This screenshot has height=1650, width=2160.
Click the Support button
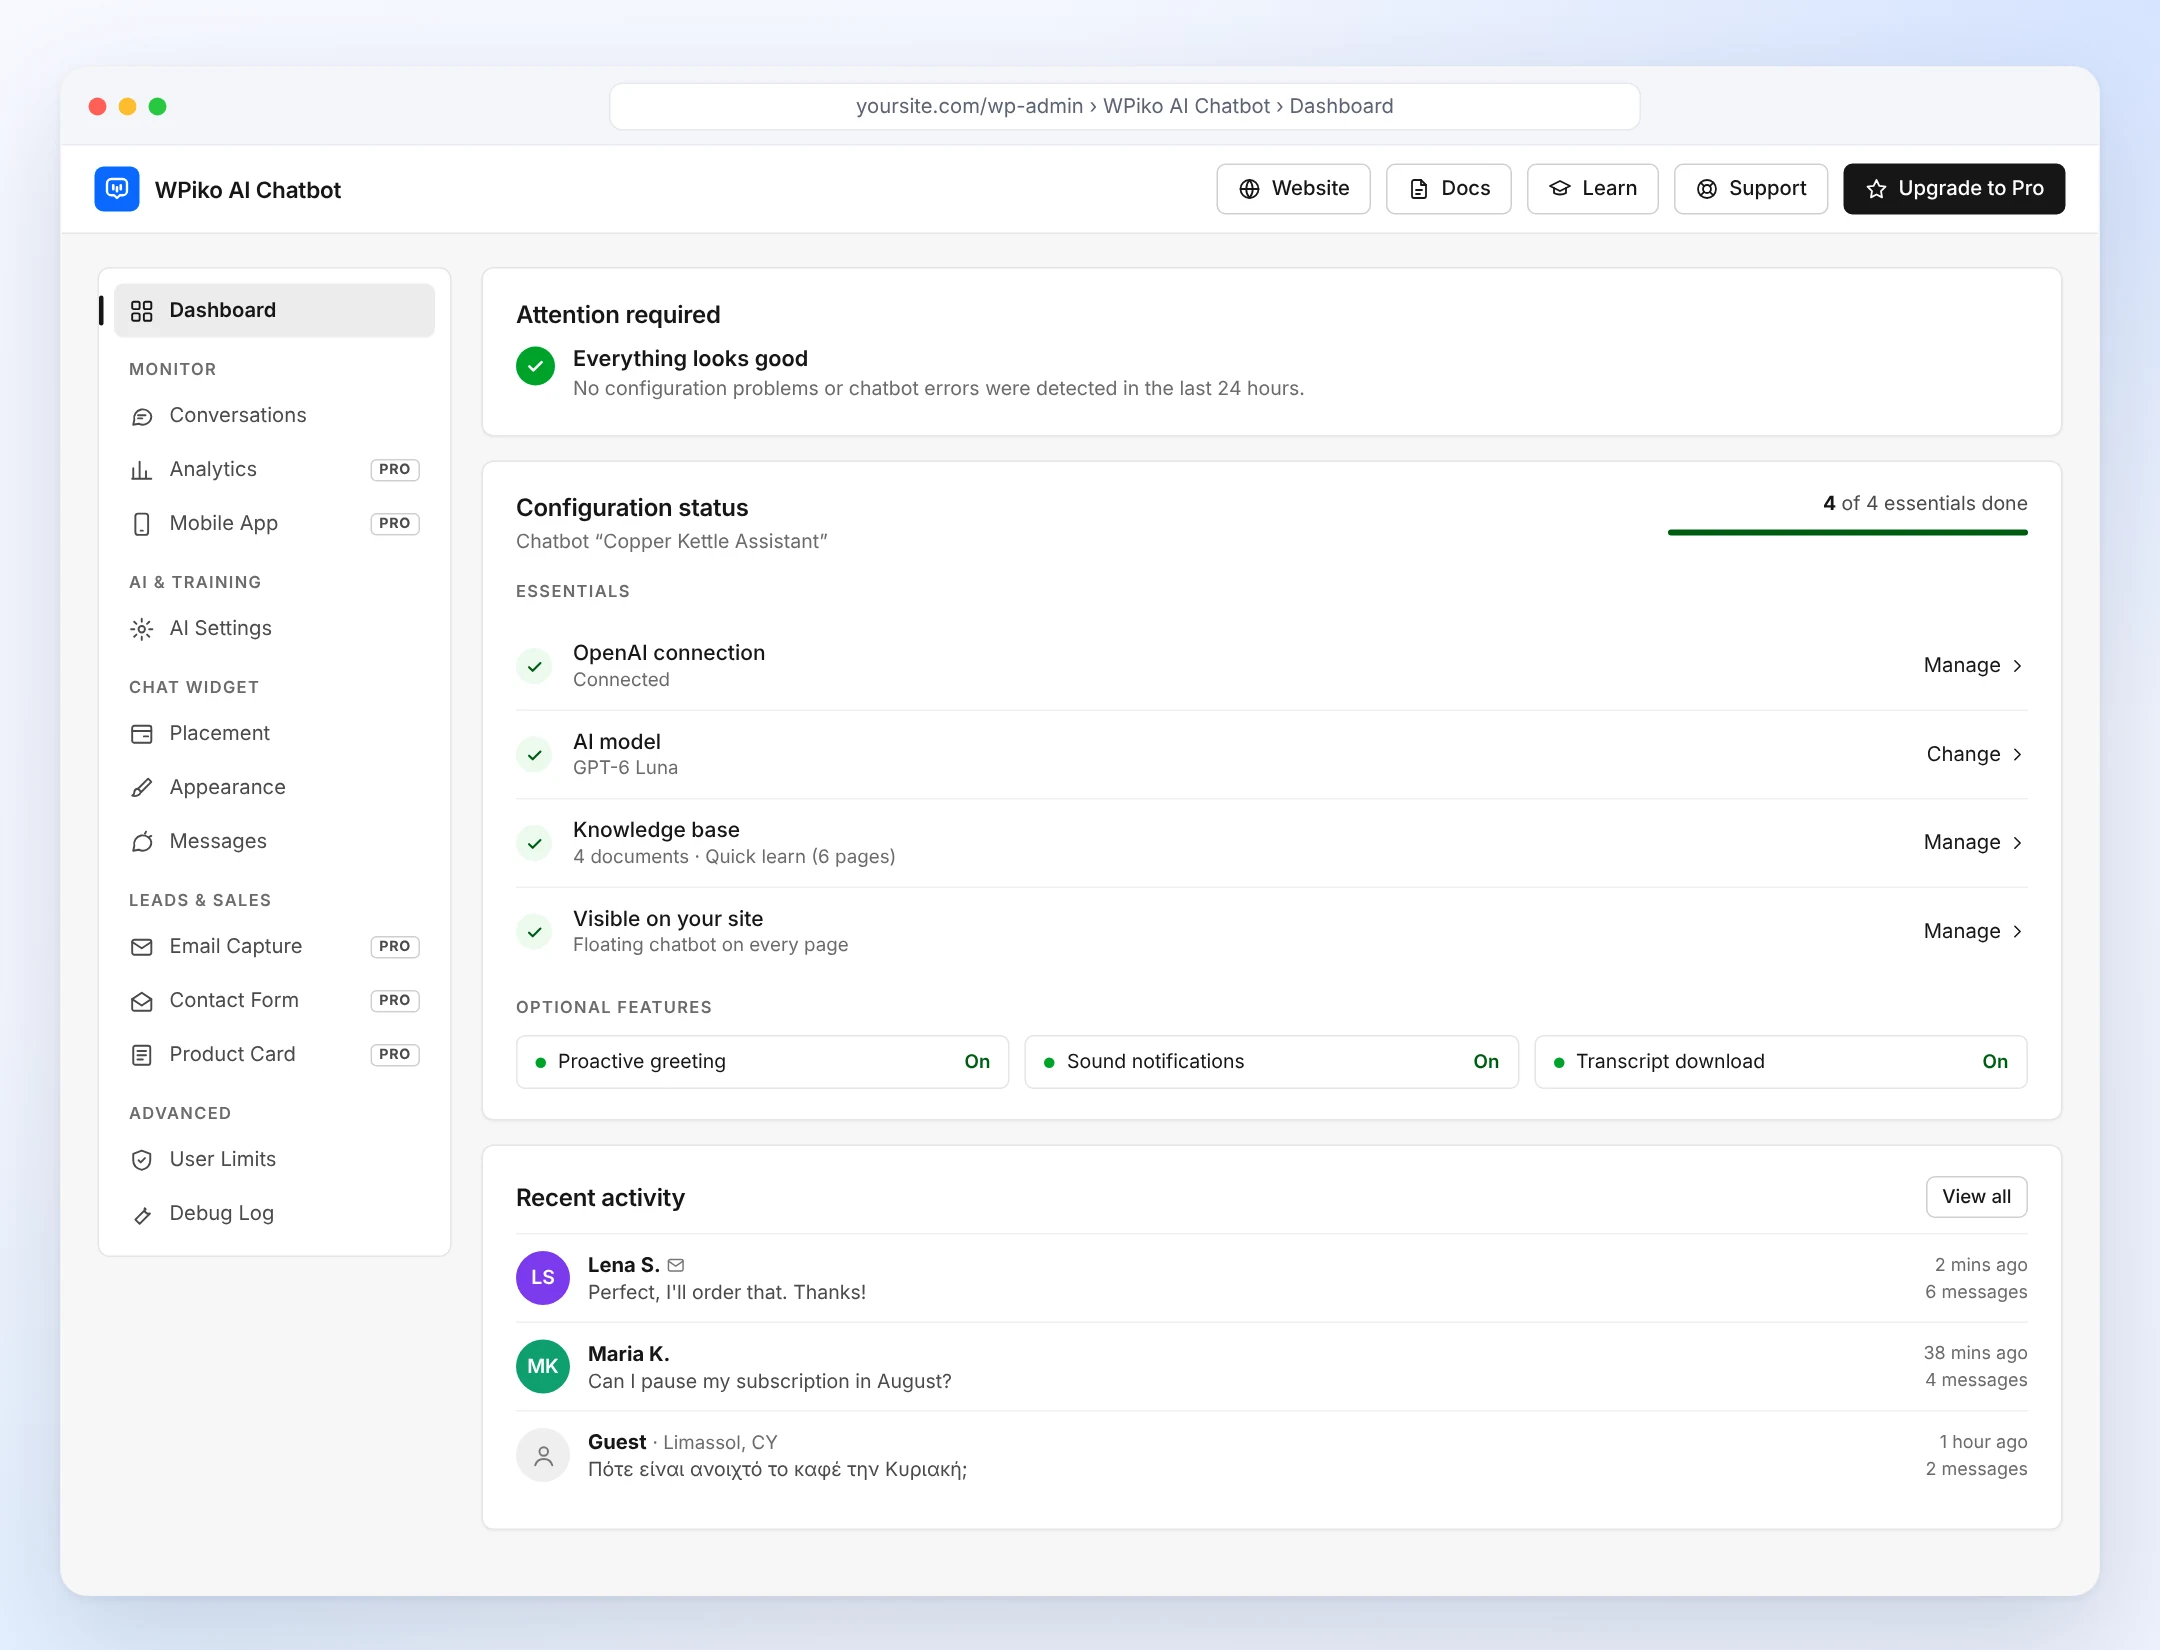click(x=1751, y=189)
